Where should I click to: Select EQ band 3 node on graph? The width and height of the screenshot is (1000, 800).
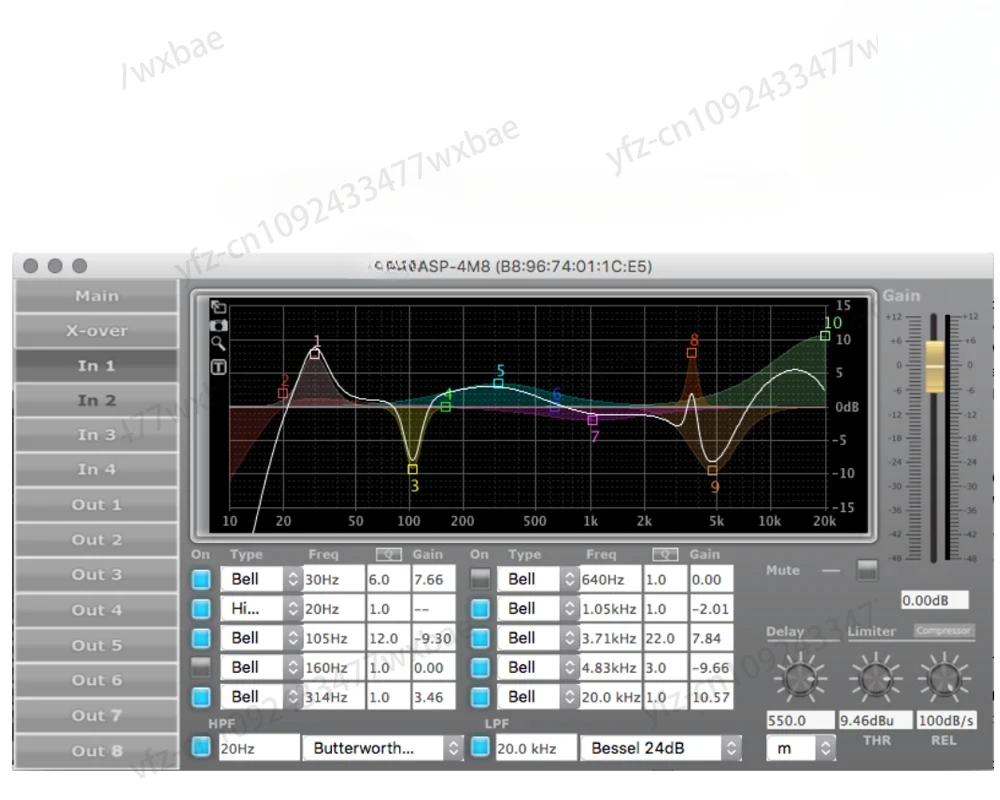pos(413,469)
